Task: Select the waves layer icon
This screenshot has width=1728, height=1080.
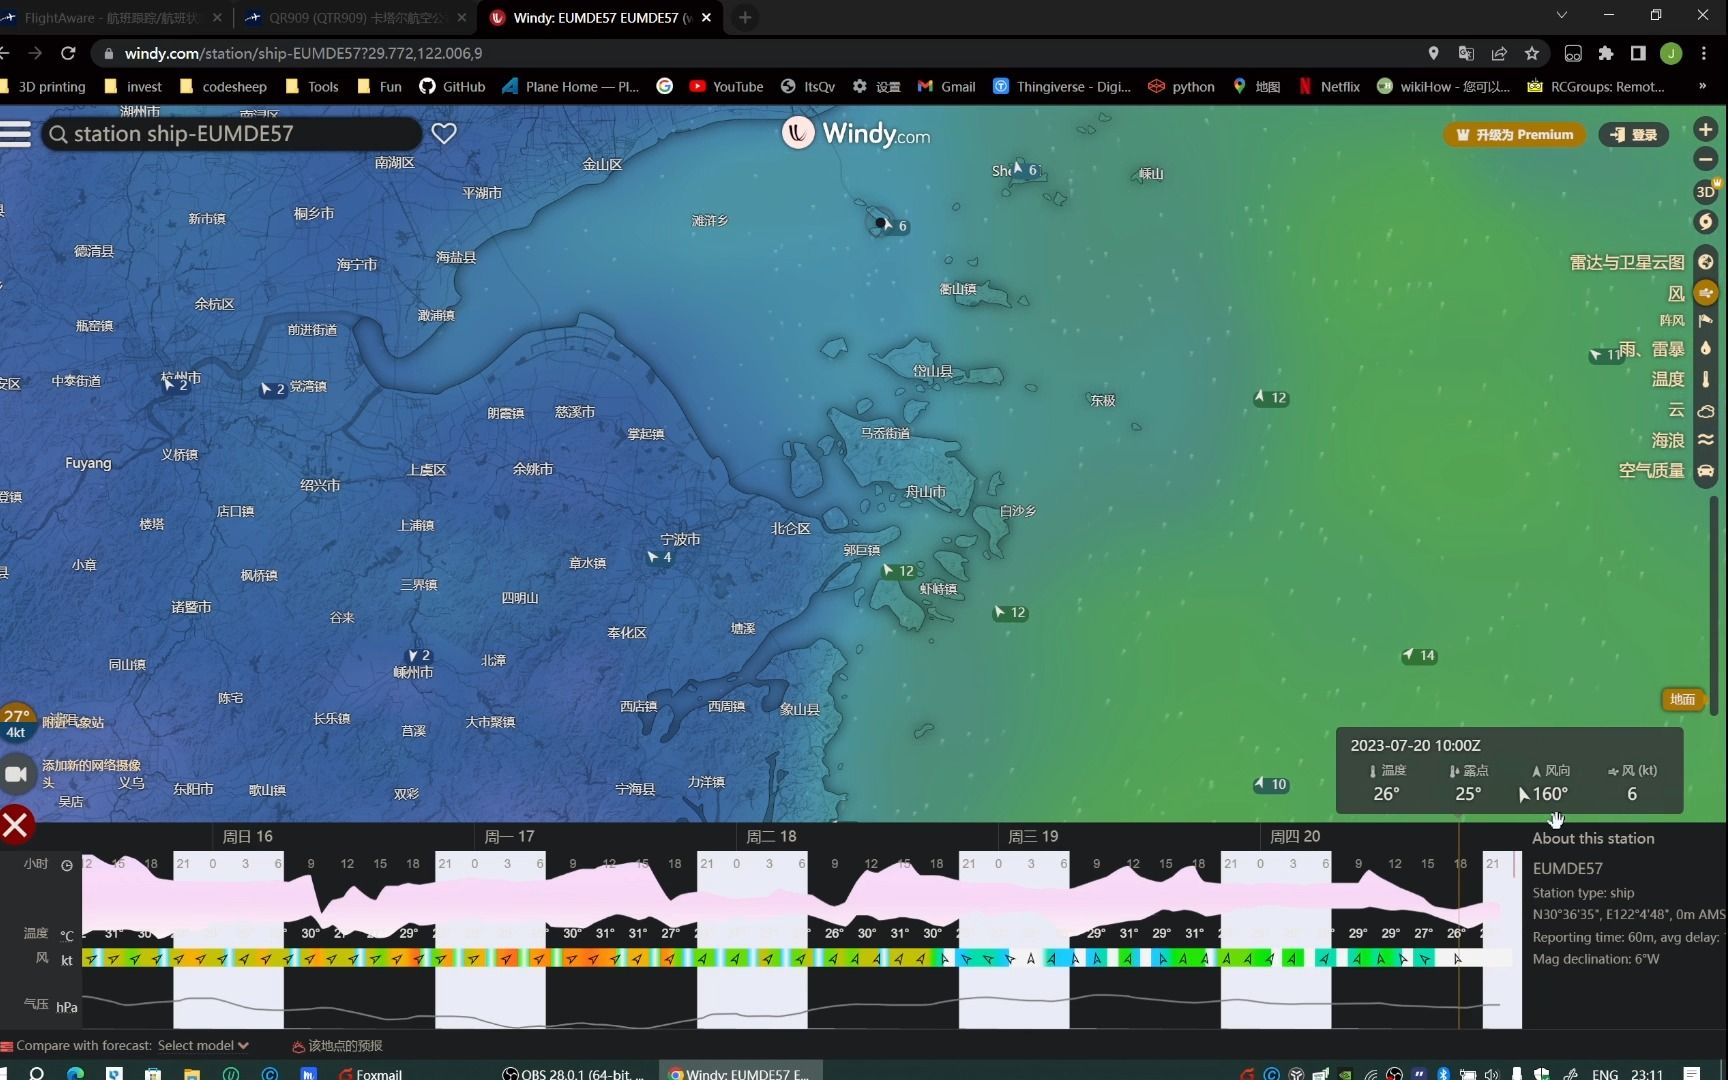Action: (x=1706, y=440)
